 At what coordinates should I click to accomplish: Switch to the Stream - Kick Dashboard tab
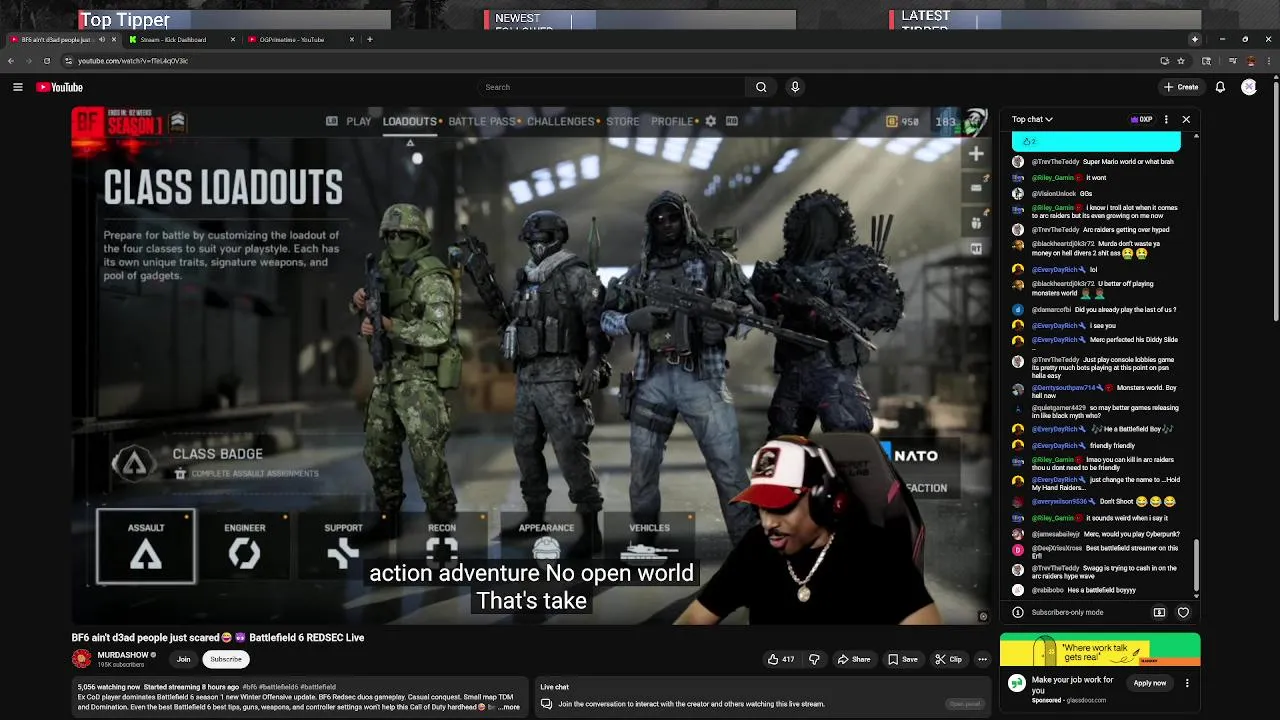coord(173,40)
